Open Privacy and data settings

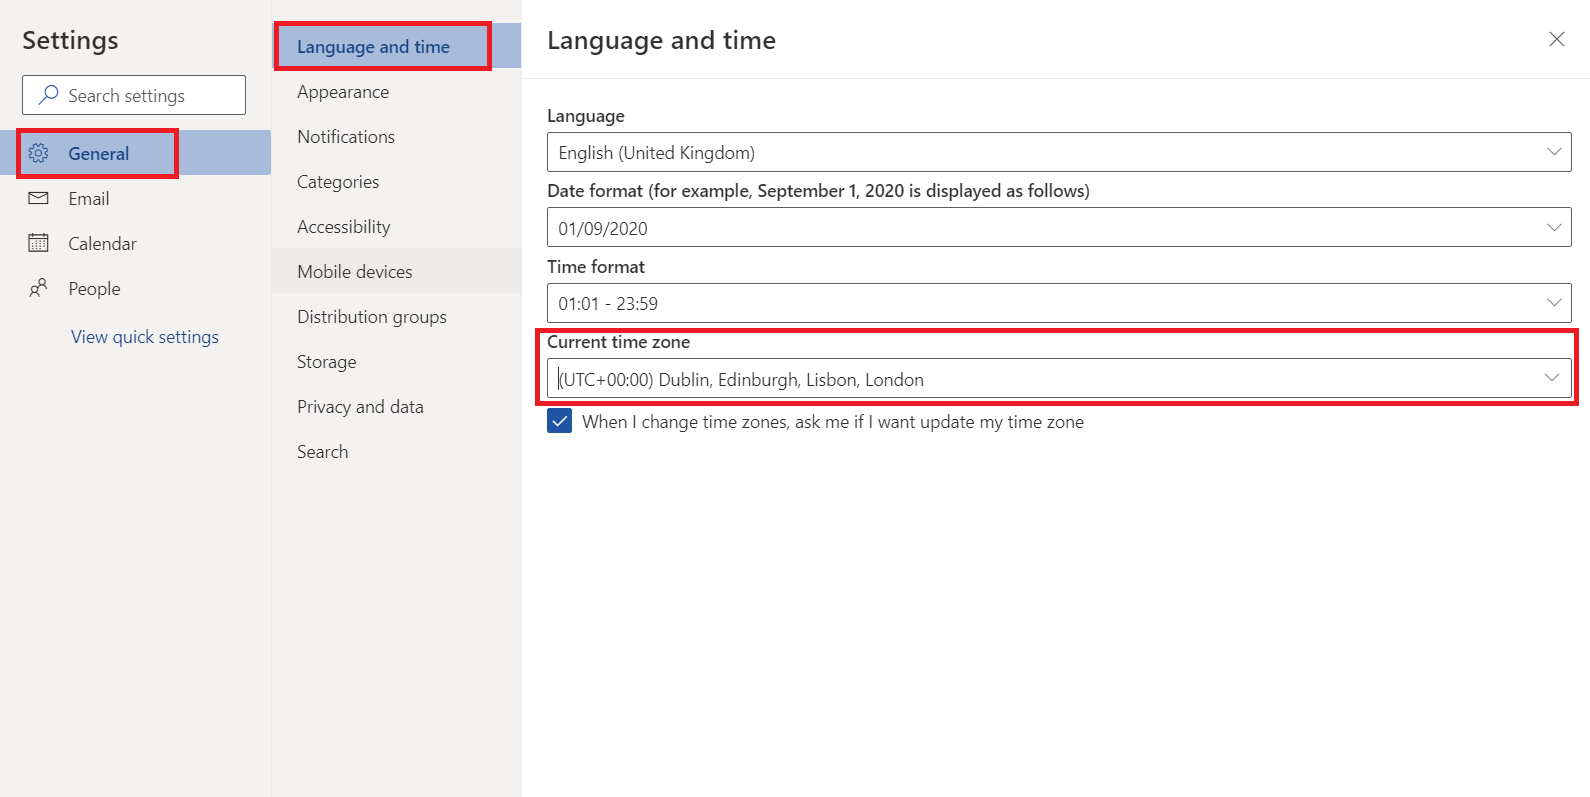tap(360, 407)
